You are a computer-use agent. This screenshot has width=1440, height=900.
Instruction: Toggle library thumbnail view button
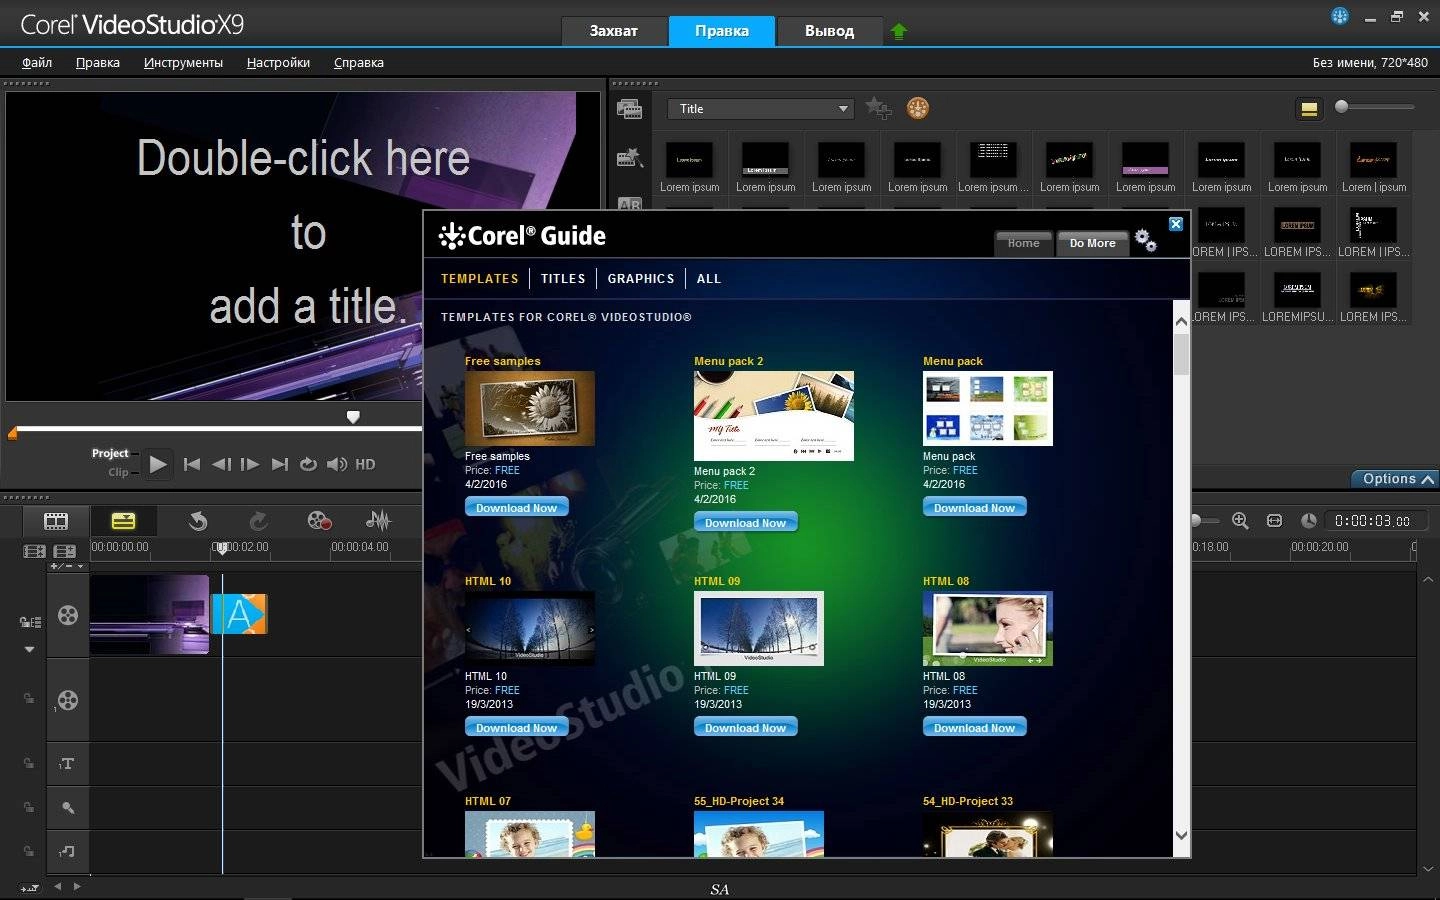(1309, 109)
